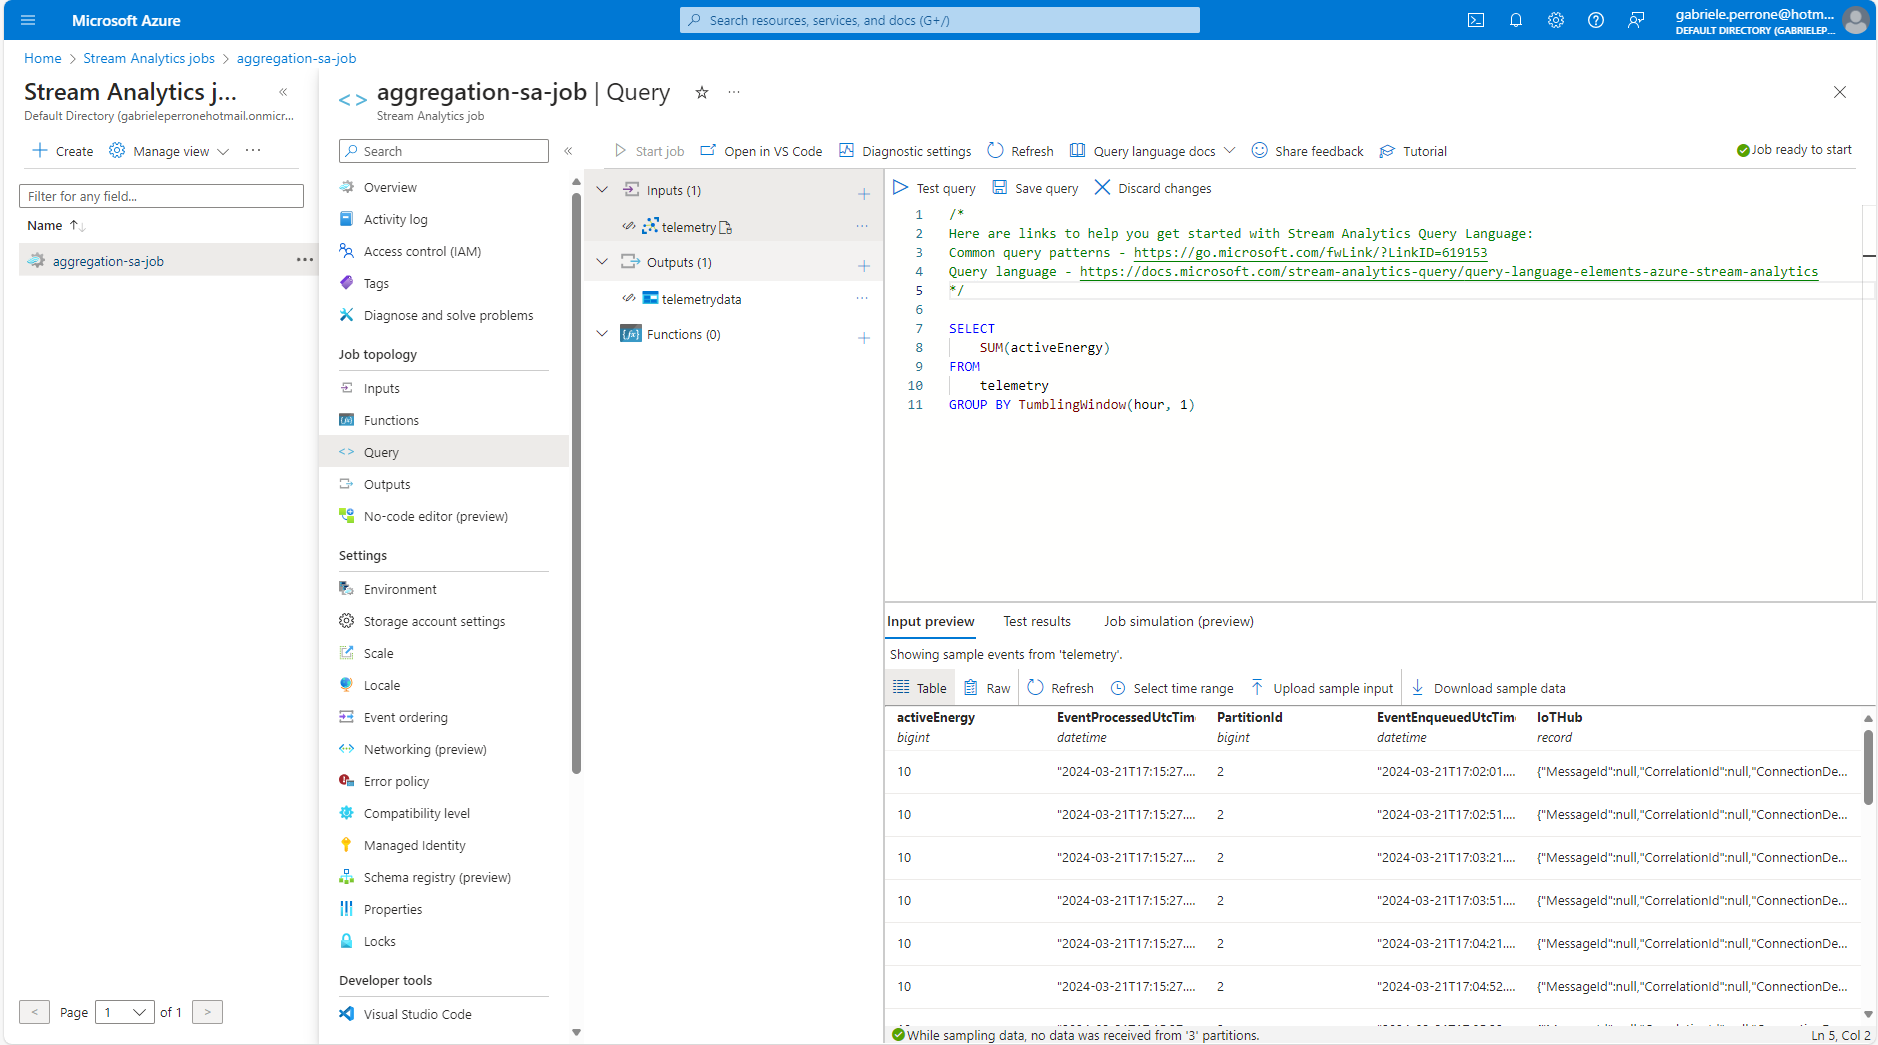Switch to the Test results tab
Image resolution: width=1878 pixels, height=1045 pixels.
(x=1037, y=621)
